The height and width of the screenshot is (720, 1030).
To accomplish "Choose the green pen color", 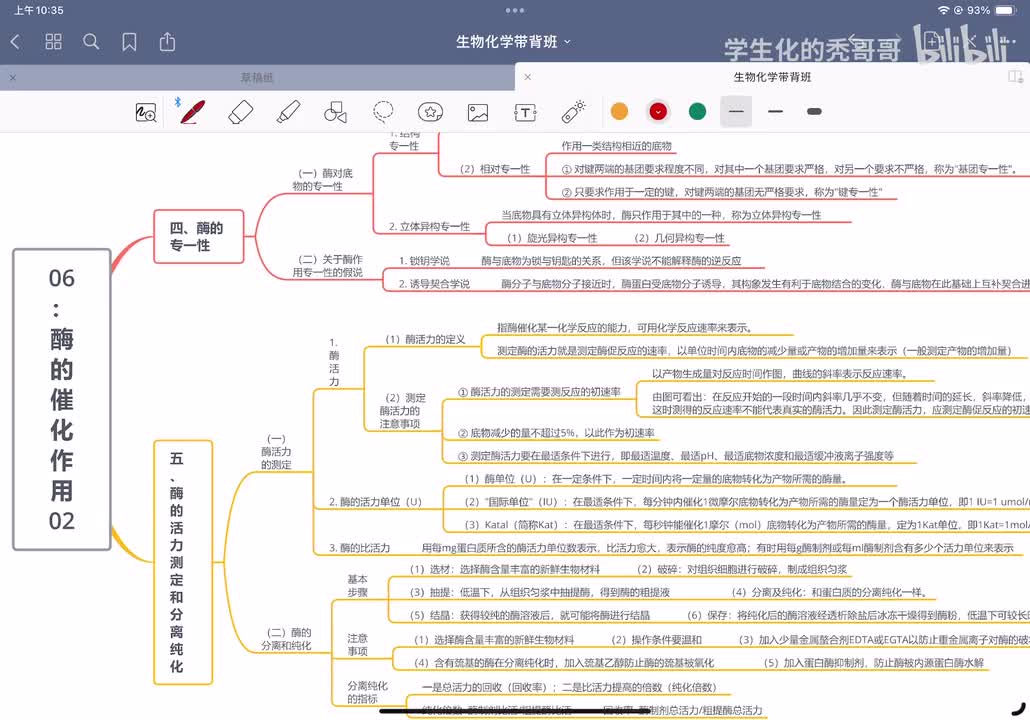I will point(698,112).
